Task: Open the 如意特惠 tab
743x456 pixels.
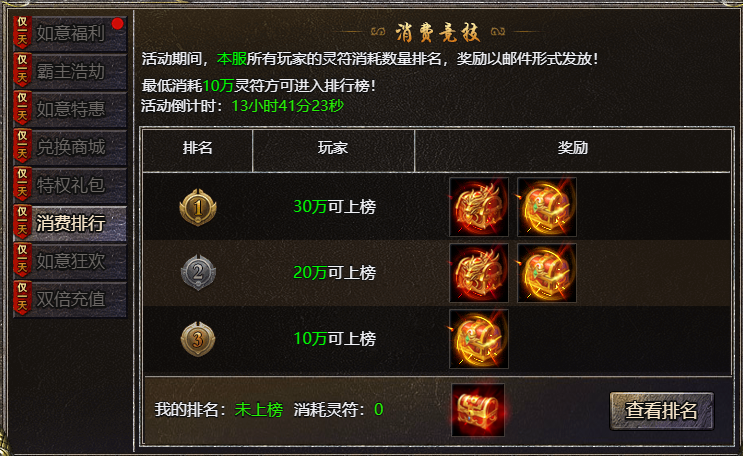Action: click(70, 109)
